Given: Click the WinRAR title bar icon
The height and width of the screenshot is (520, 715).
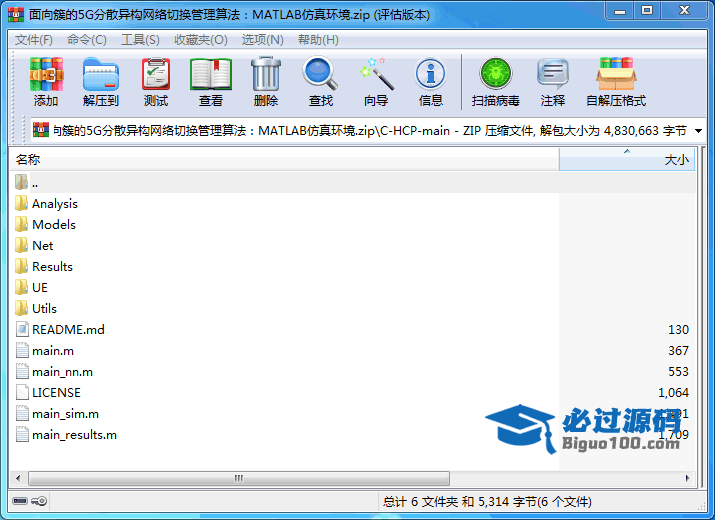Looking at the screenshot, I should pyautogui.click(x=16, y=15).
